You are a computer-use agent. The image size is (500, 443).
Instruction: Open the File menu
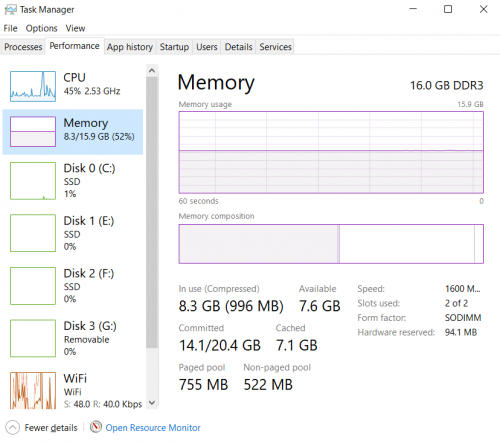coord(10,28)
